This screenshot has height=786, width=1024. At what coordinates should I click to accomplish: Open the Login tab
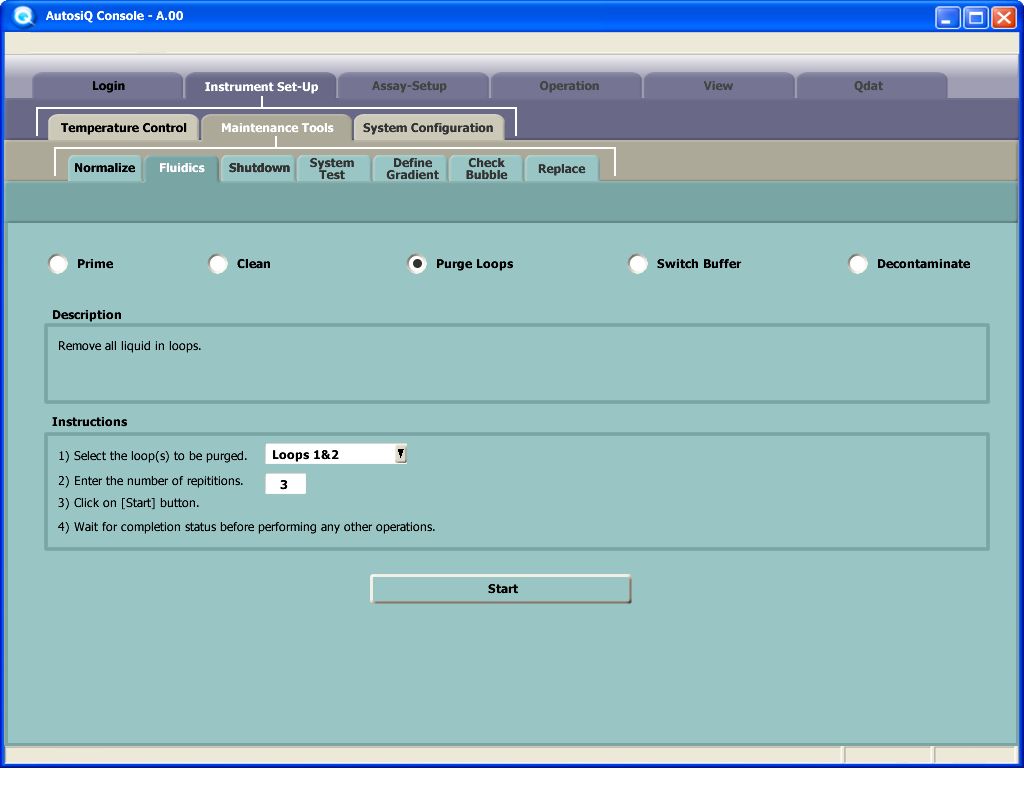pos(108,86)
